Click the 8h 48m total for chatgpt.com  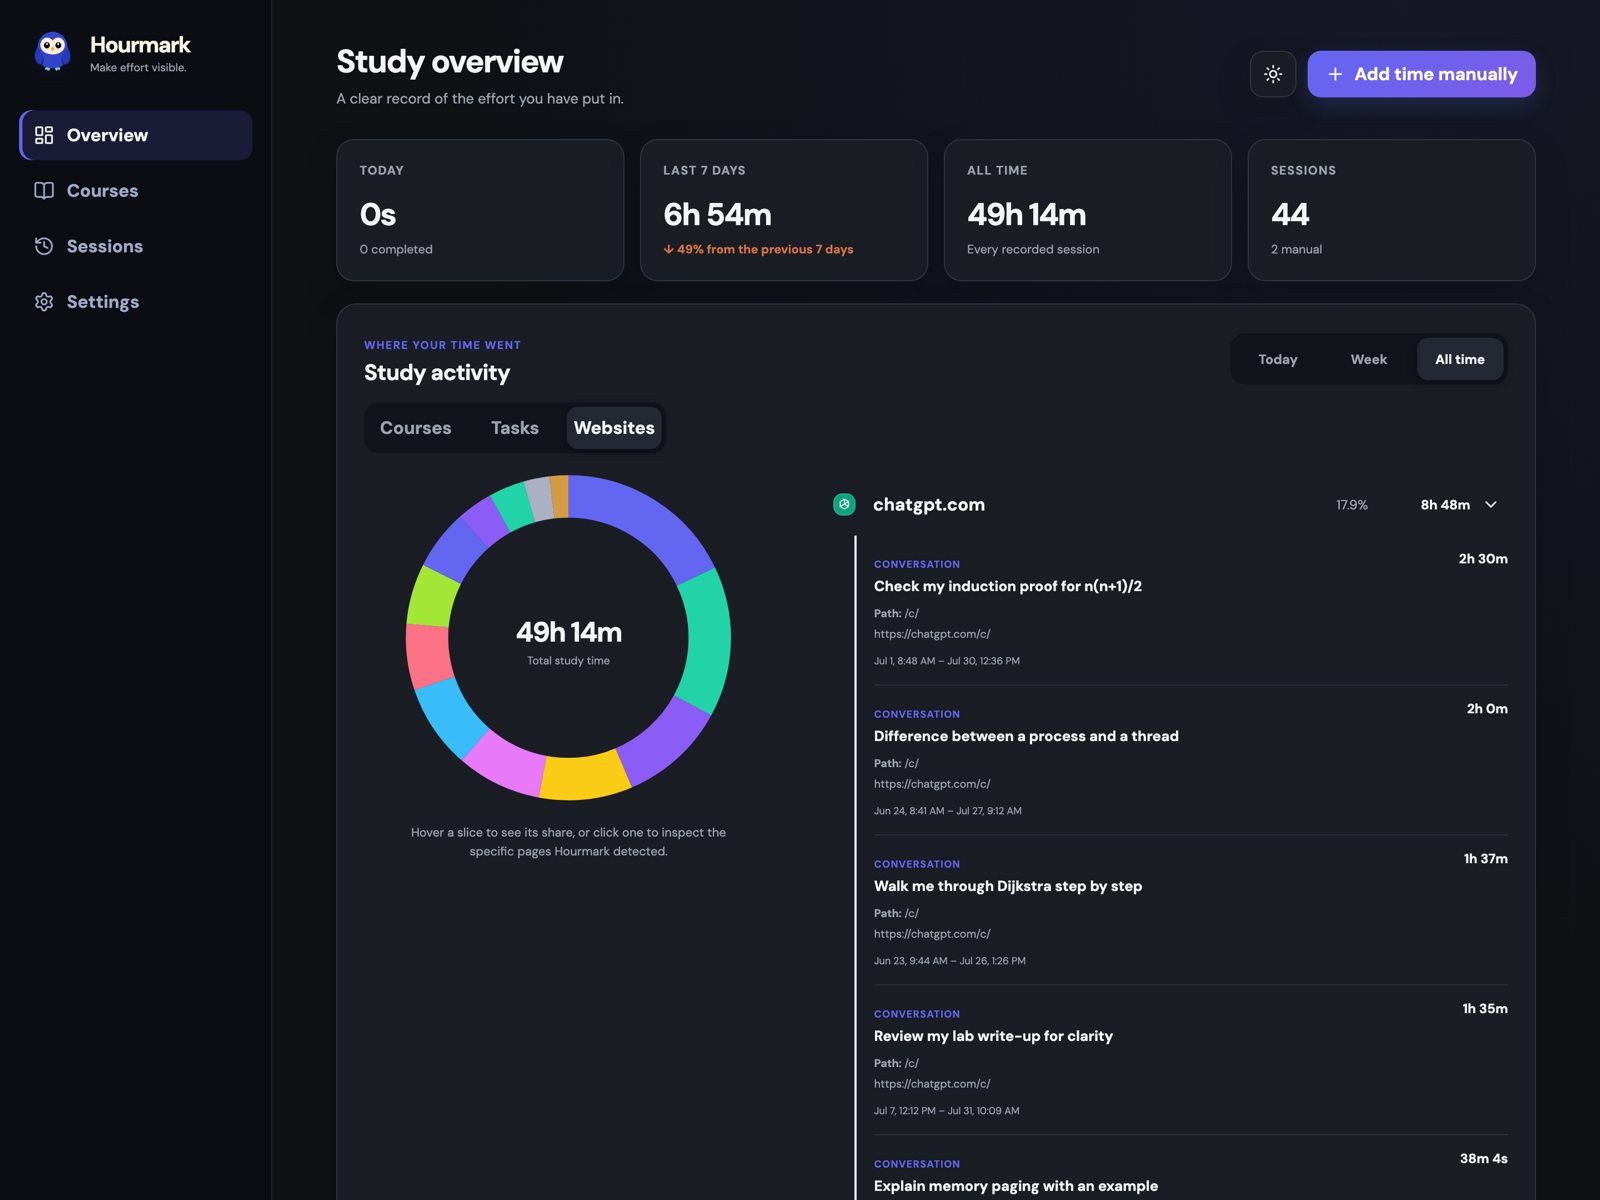pyautogui.click(x=1445, y=505)
